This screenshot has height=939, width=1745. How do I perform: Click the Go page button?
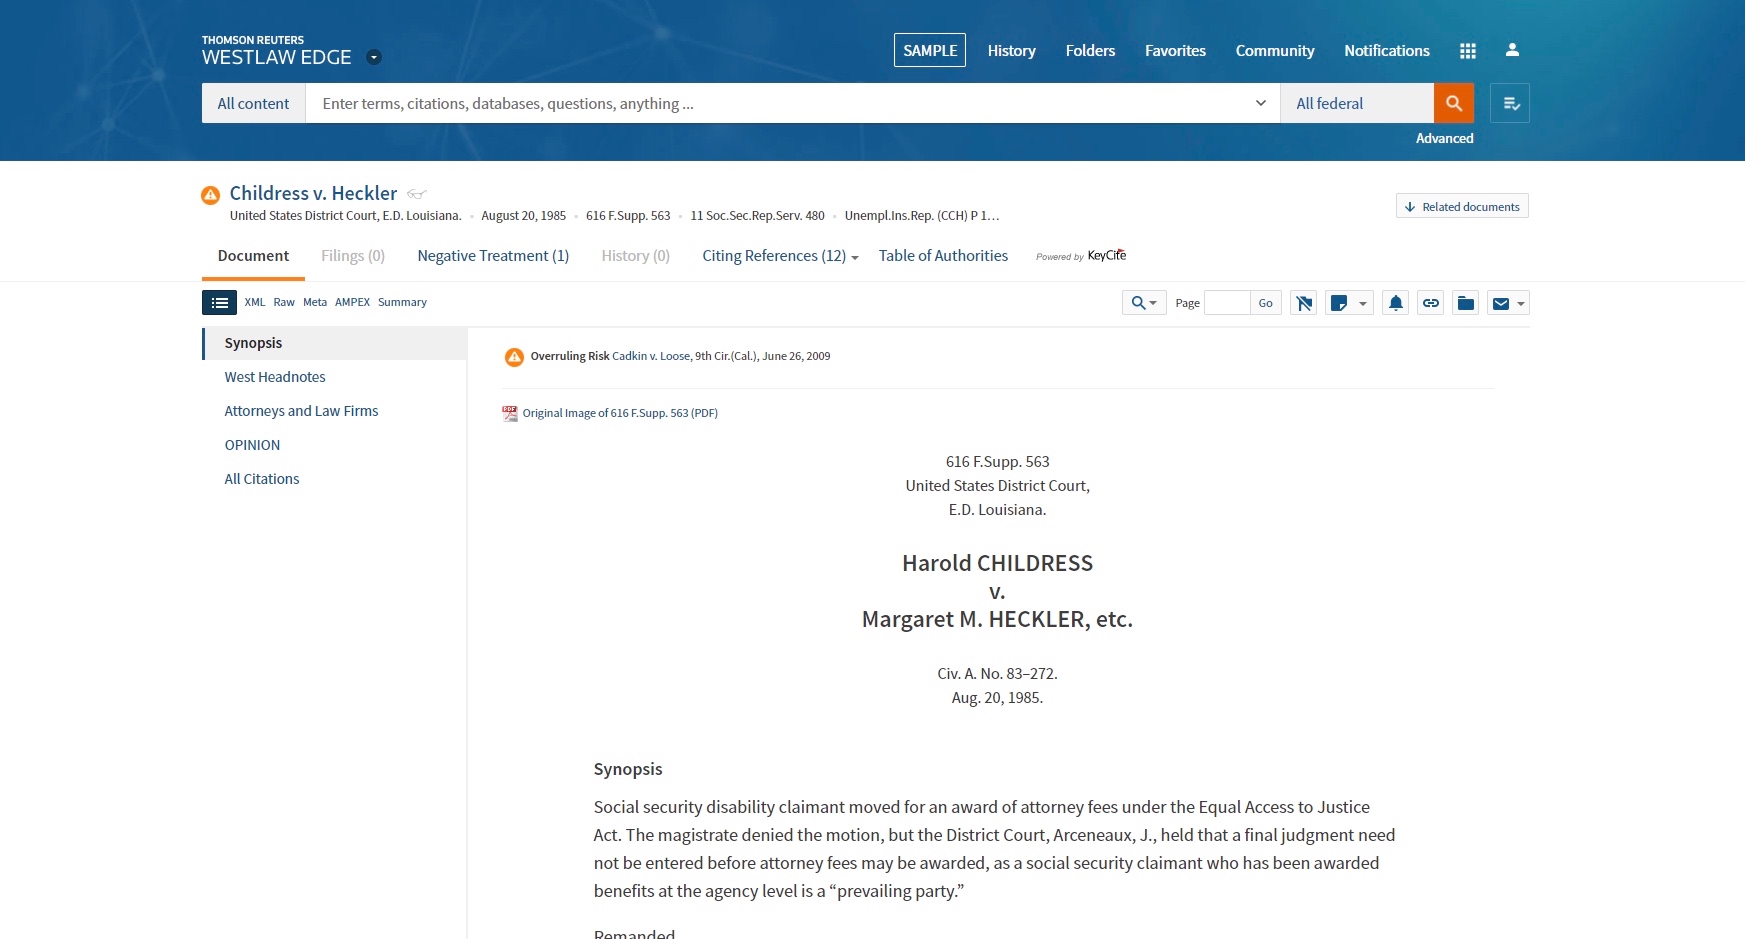[x=1265, y=303]
